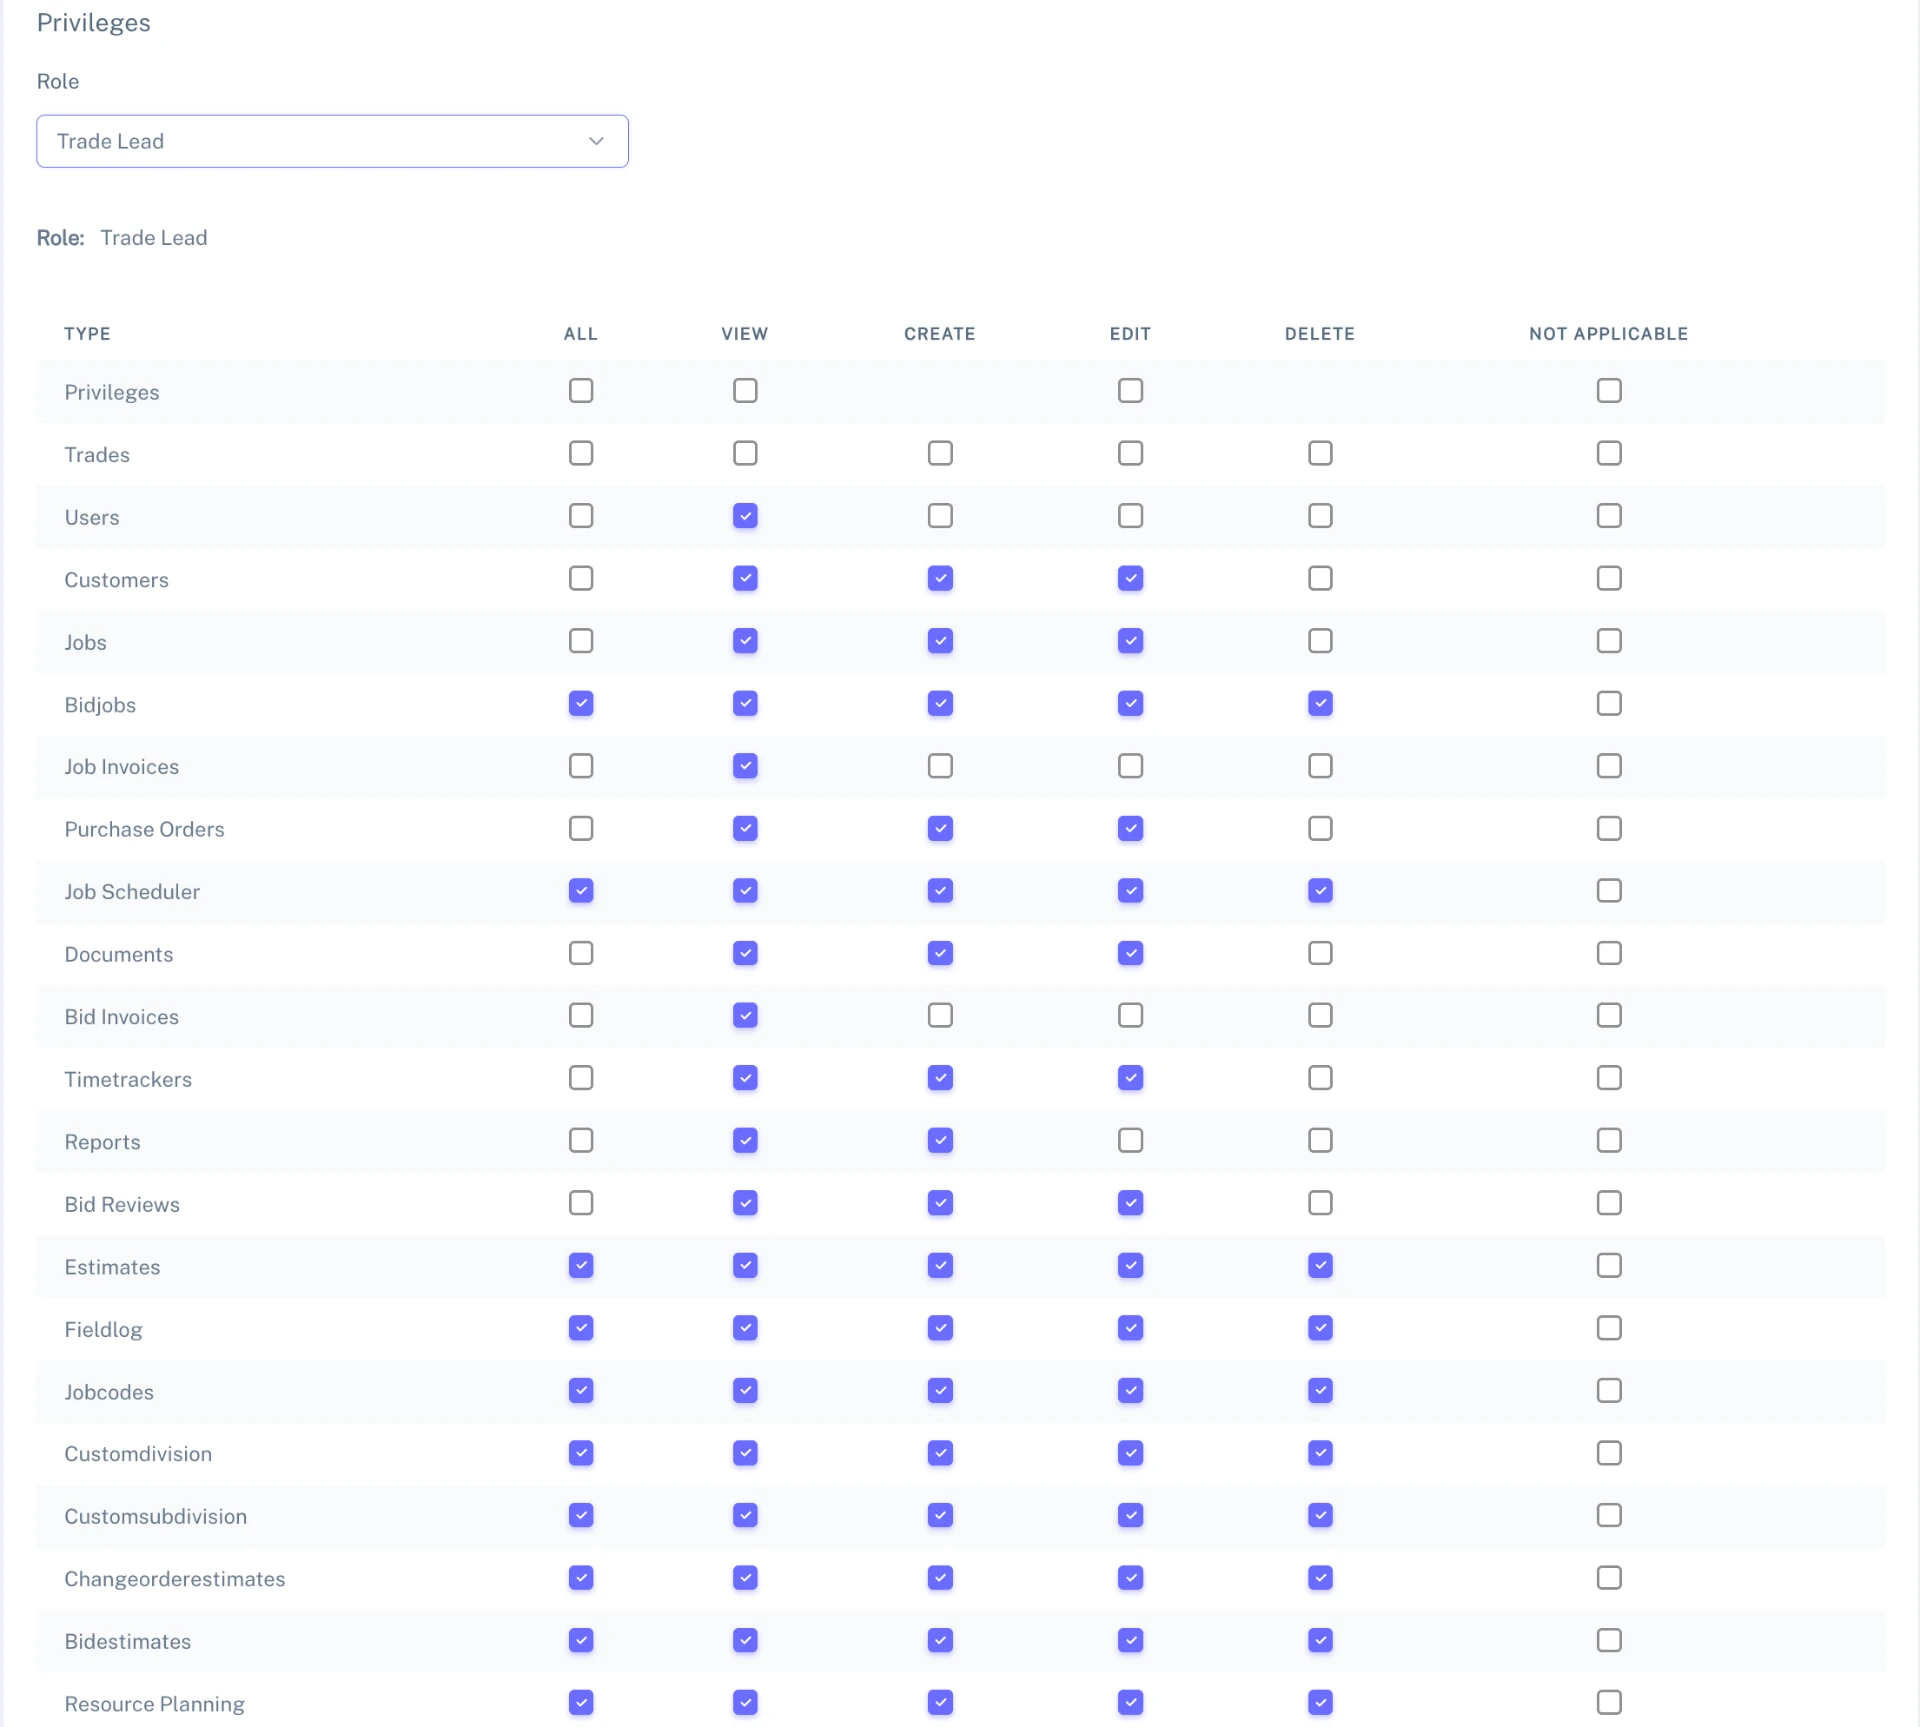Check ALL for Timetrackers
This screenshot has width=1920, height=1727.
click(x=581, y=1078)
